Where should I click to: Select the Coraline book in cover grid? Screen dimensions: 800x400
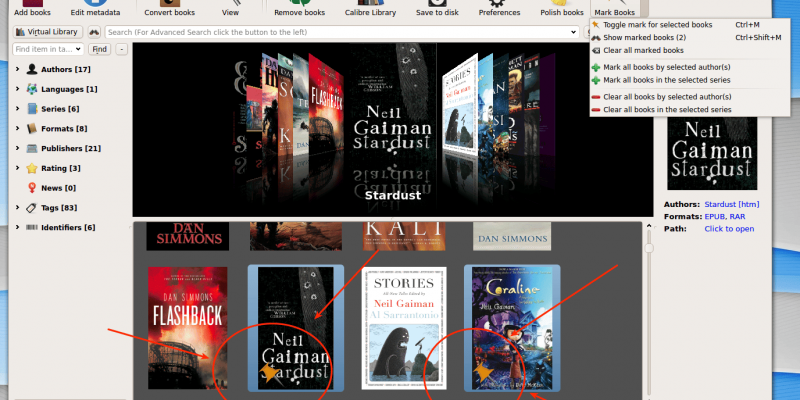pos(512,328)
